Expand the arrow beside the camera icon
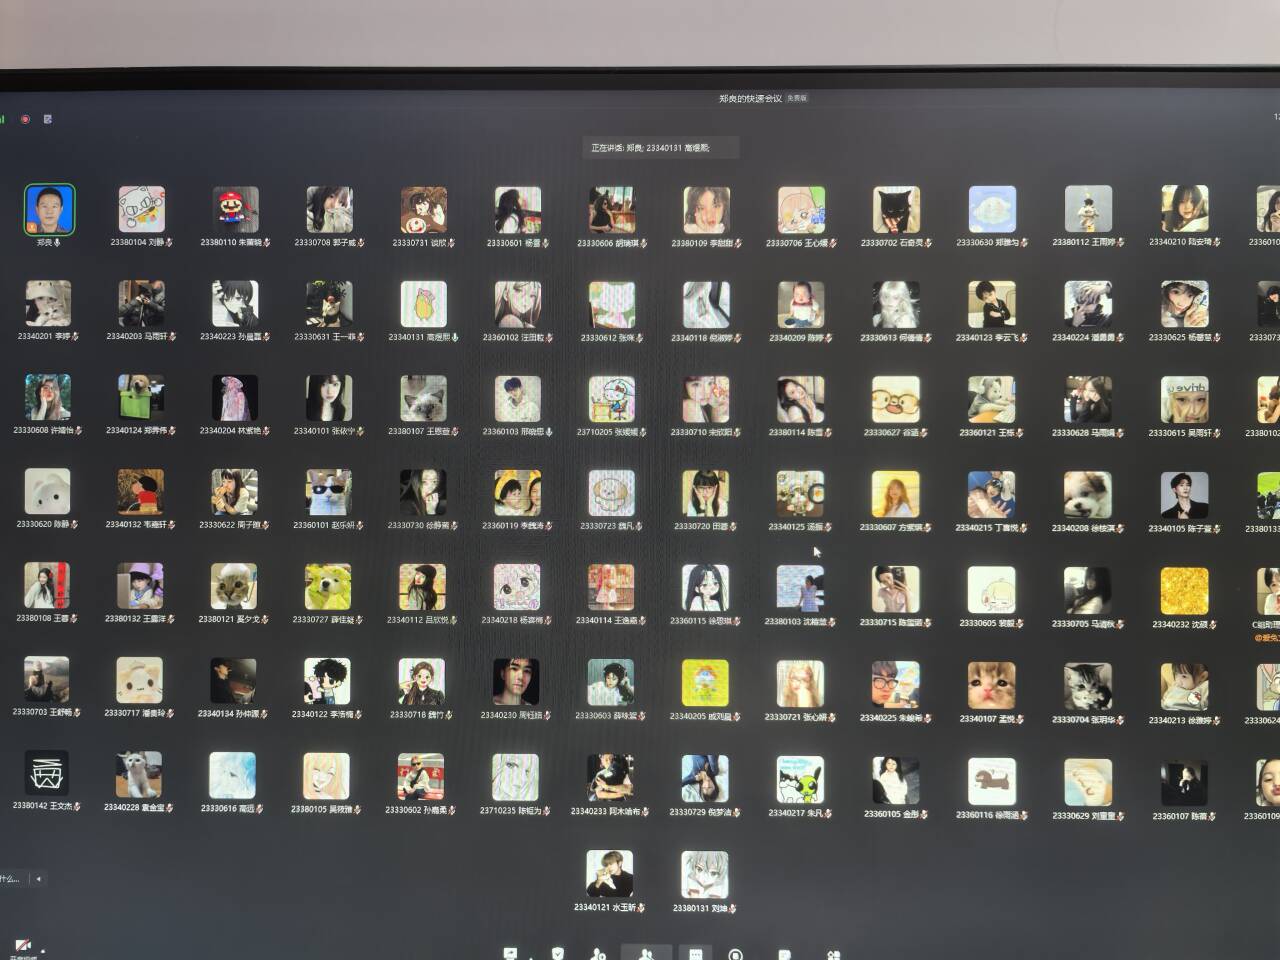This screenshot has width=1280, height=960. pos(42,949)
